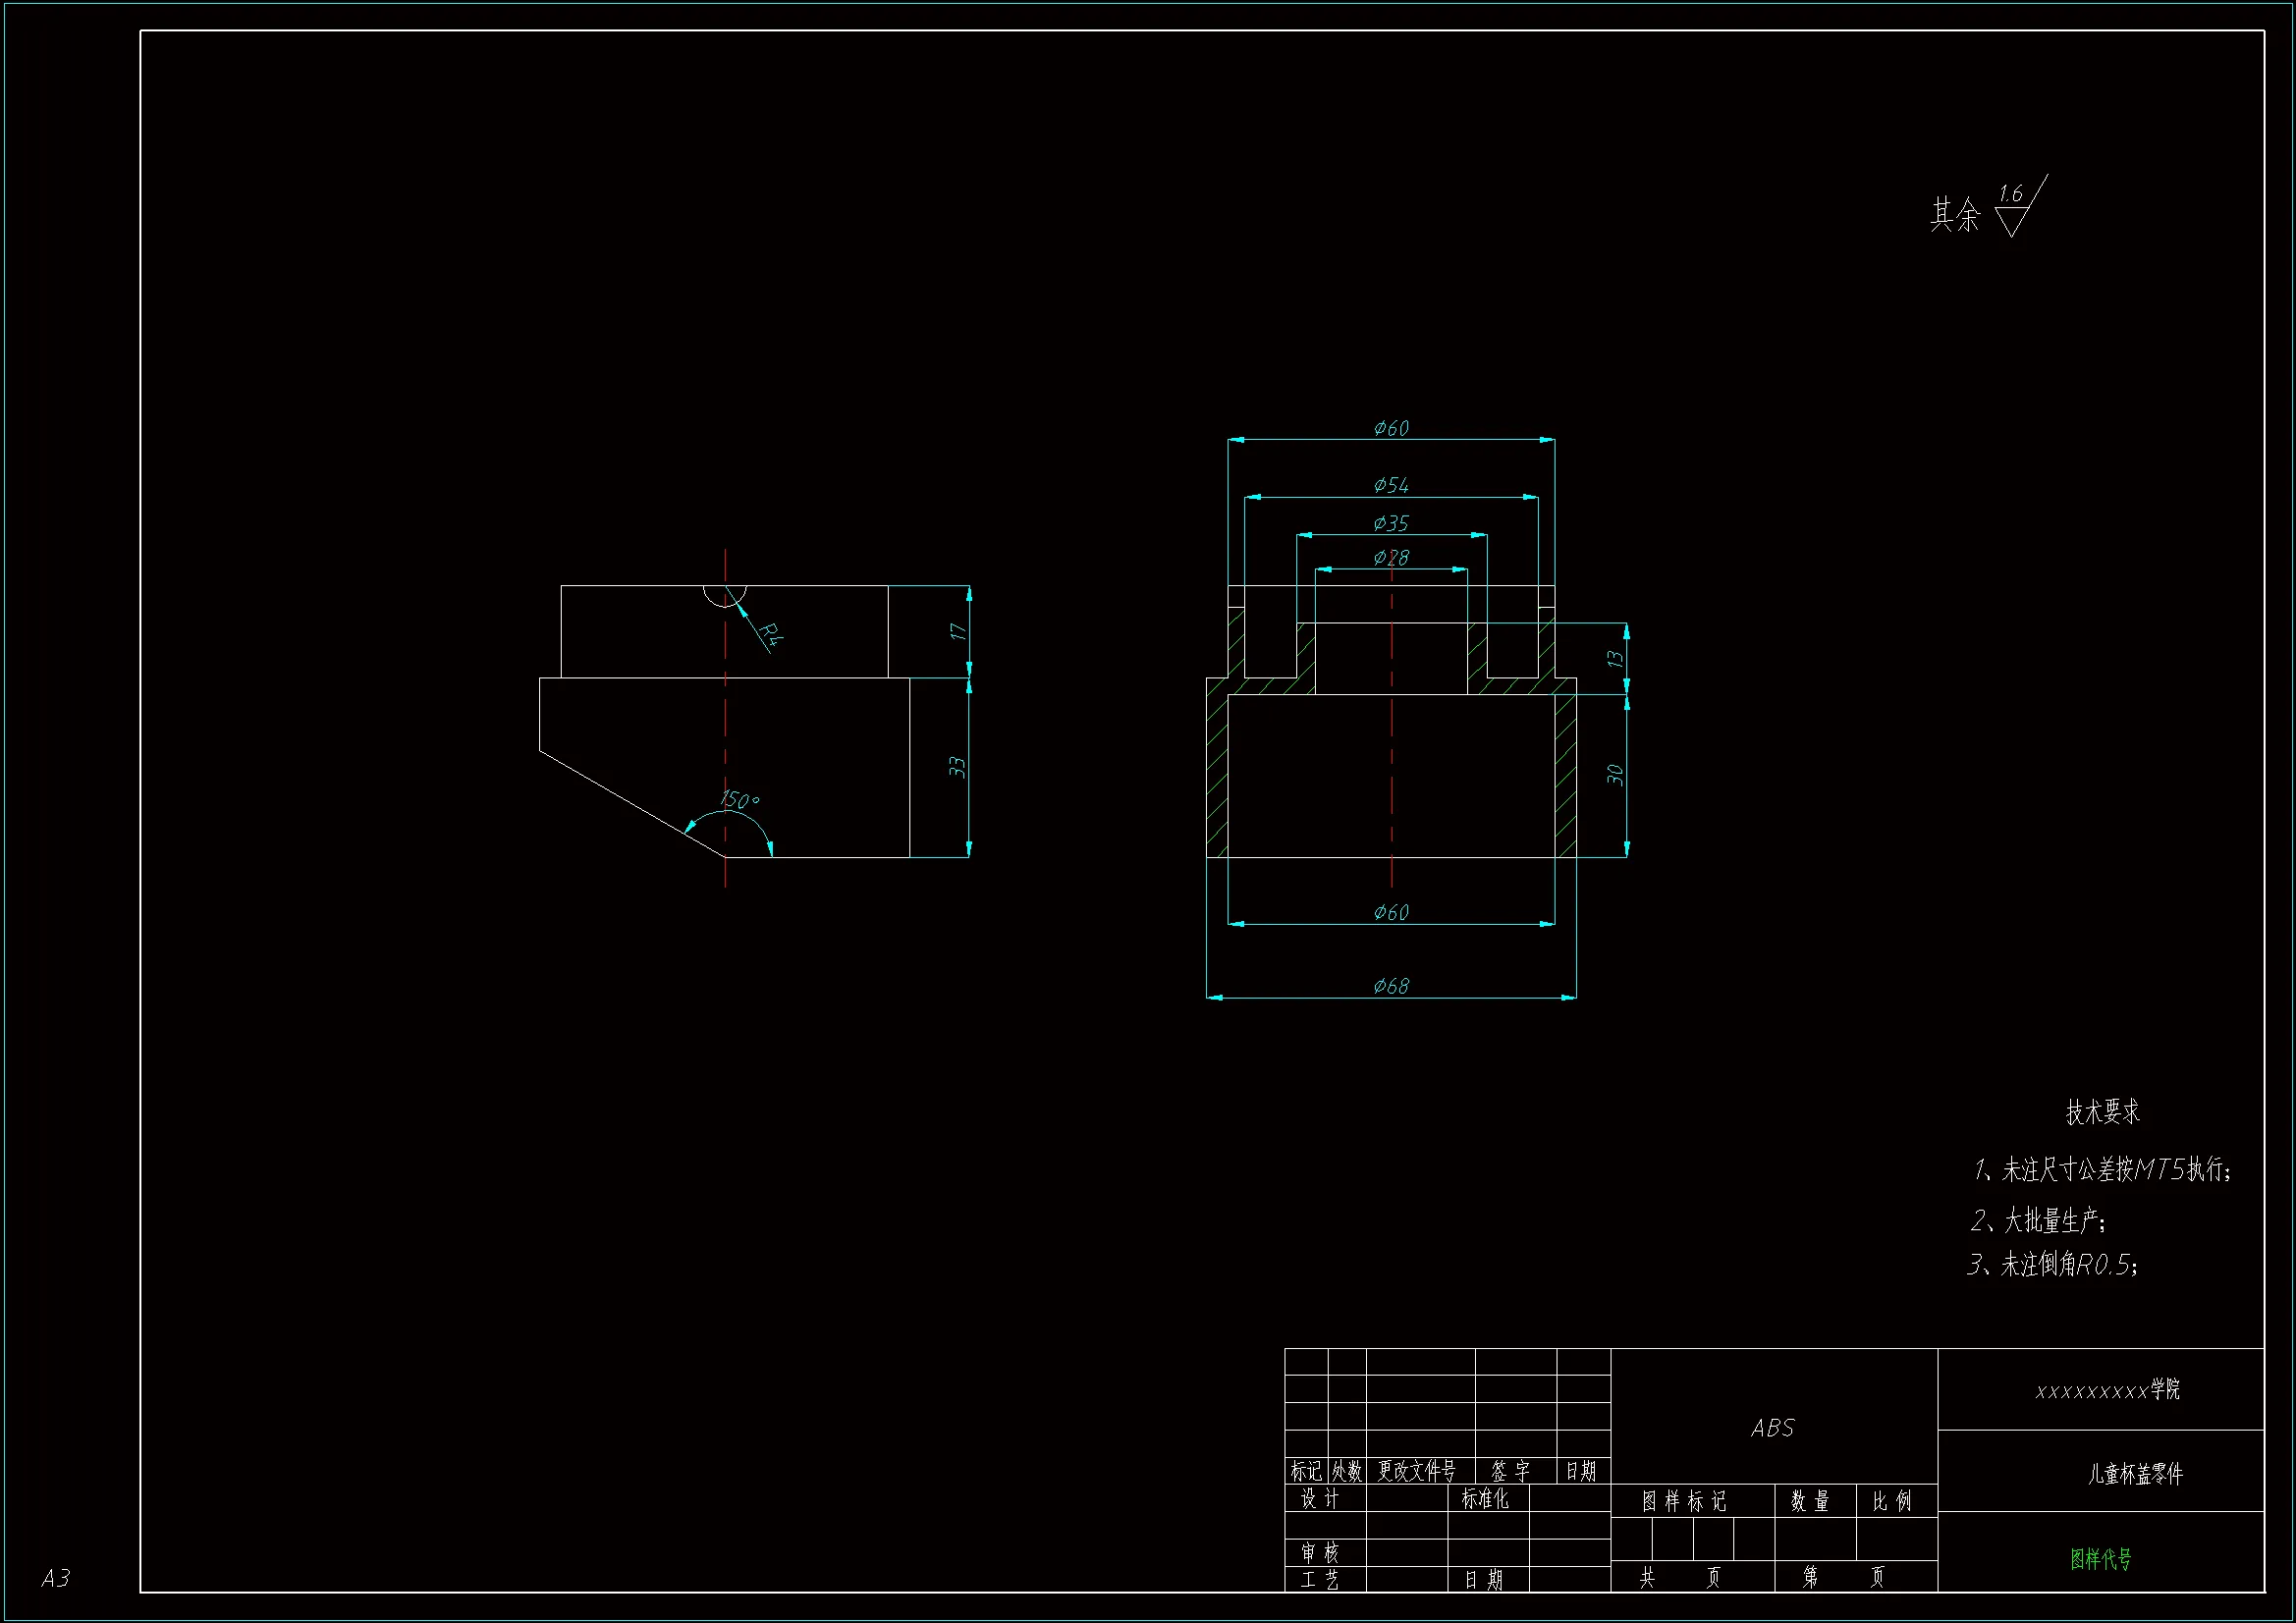Click the 技术要求 heading text
Viewport: 2296px width, 1623px height.
point(2102,1112)
